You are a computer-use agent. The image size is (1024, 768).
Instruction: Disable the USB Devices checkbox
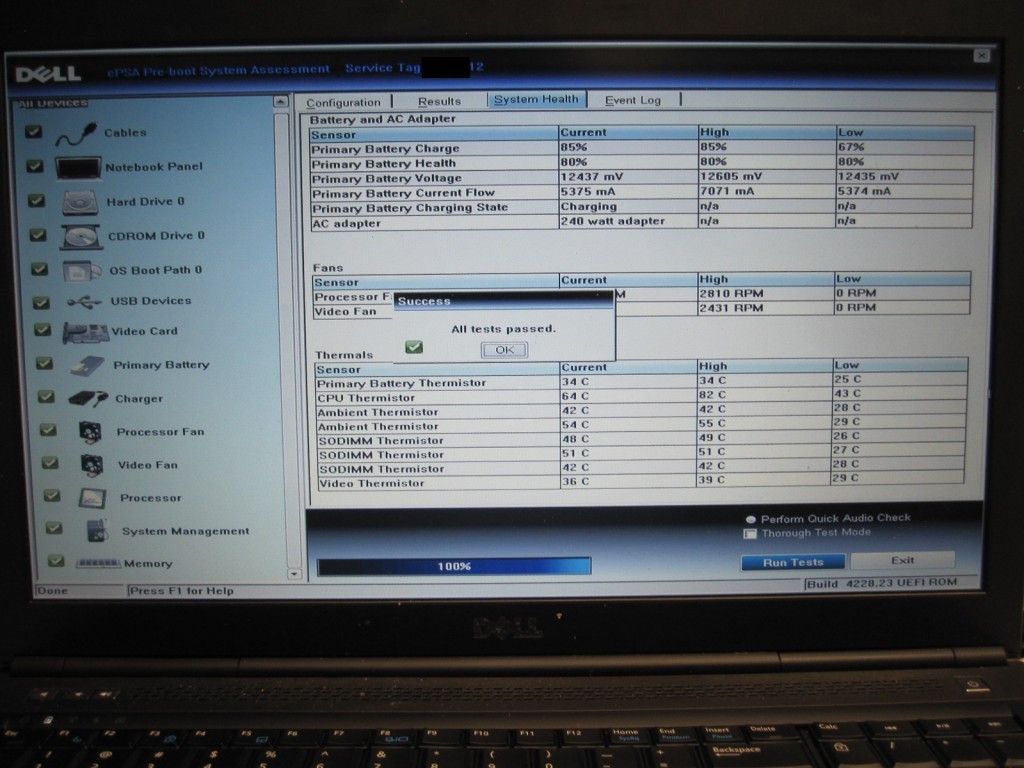(41, 302)
